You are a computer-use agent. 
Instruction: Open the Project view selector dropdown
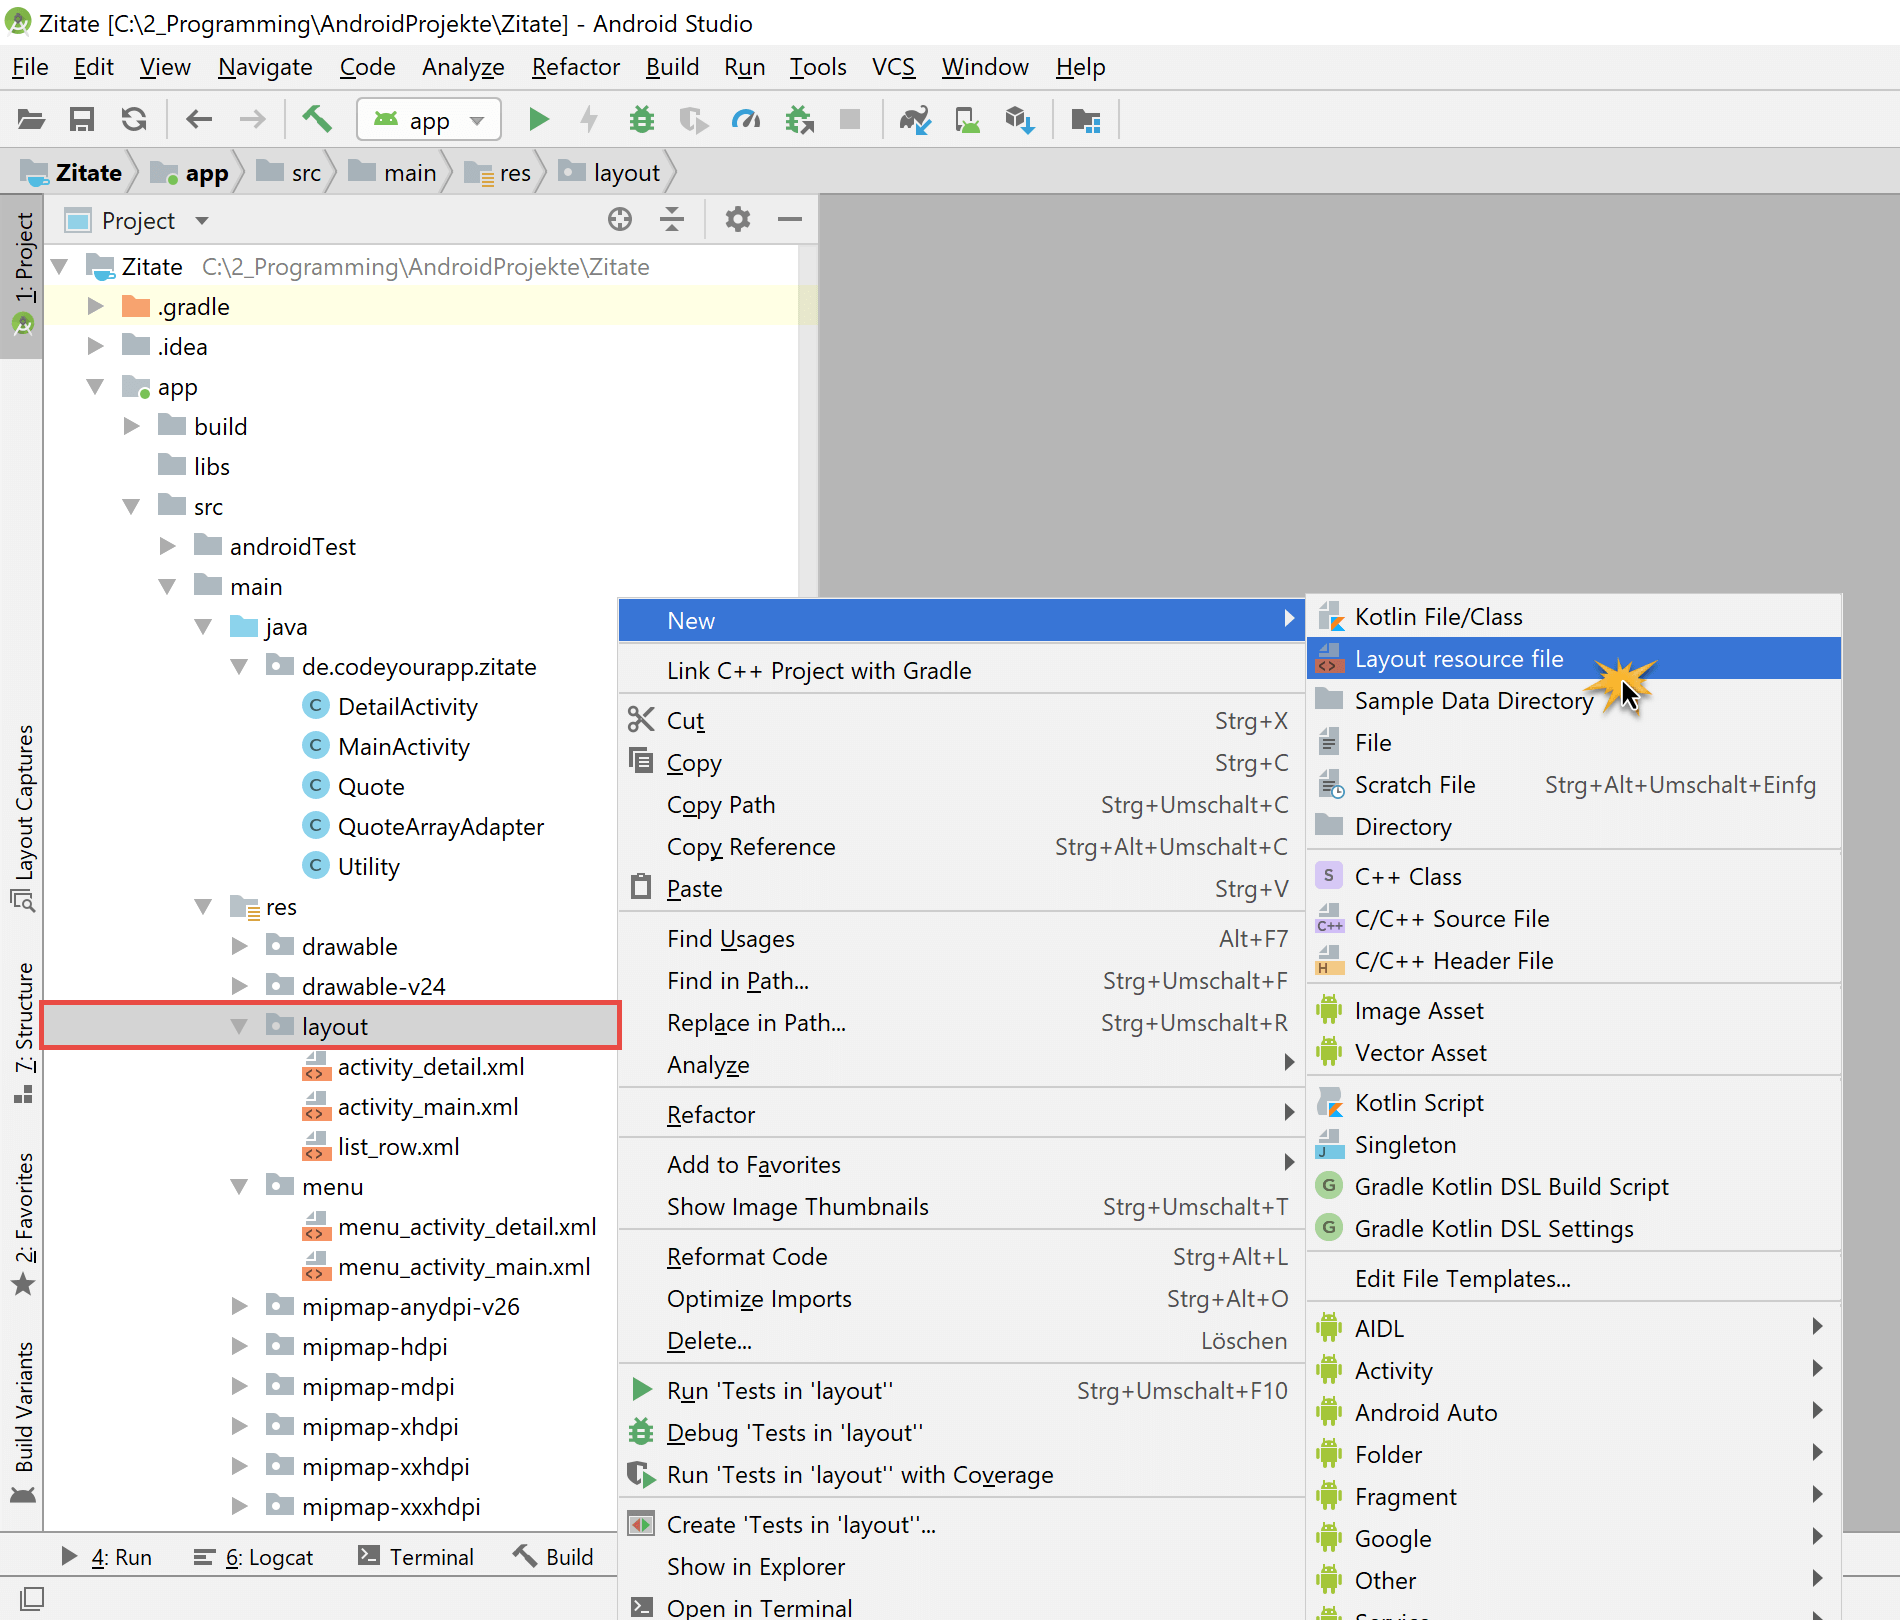tap(137, 220)
